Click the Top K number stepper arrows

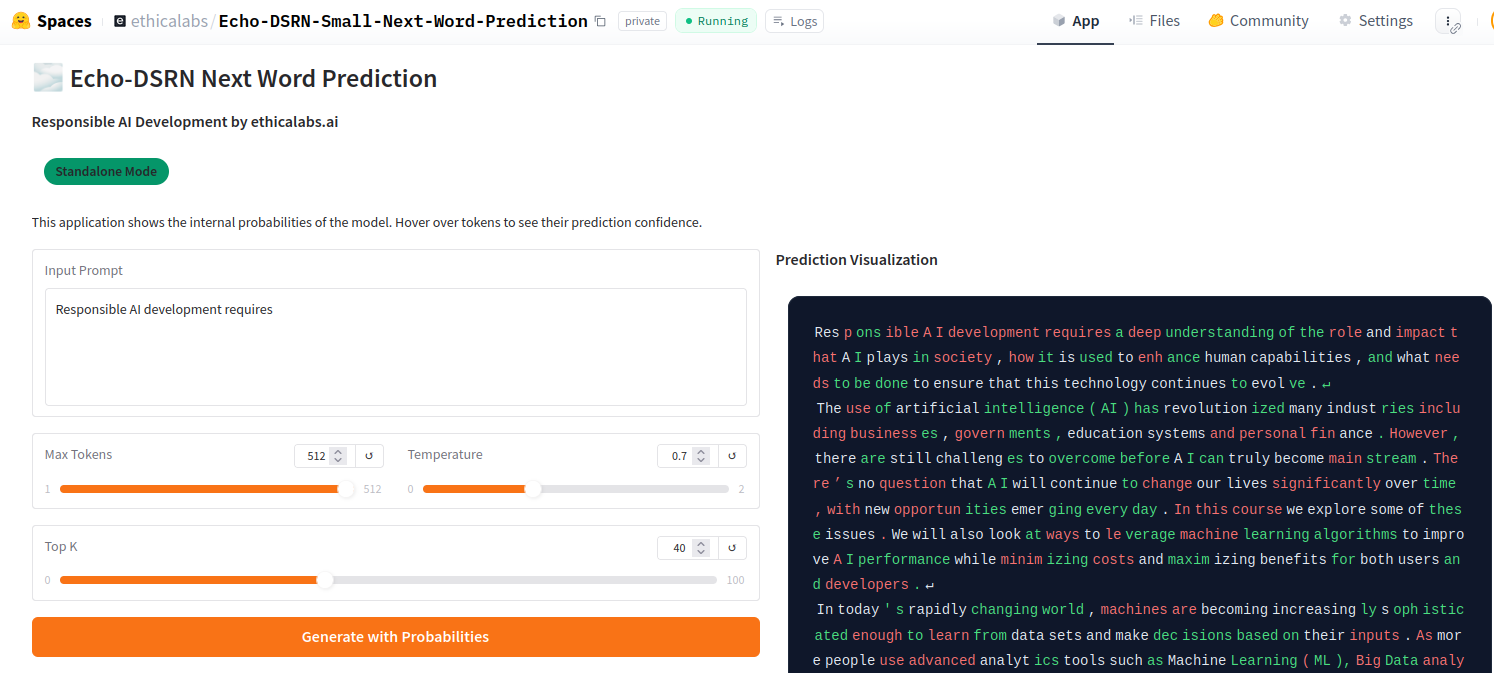click(701, 548)
